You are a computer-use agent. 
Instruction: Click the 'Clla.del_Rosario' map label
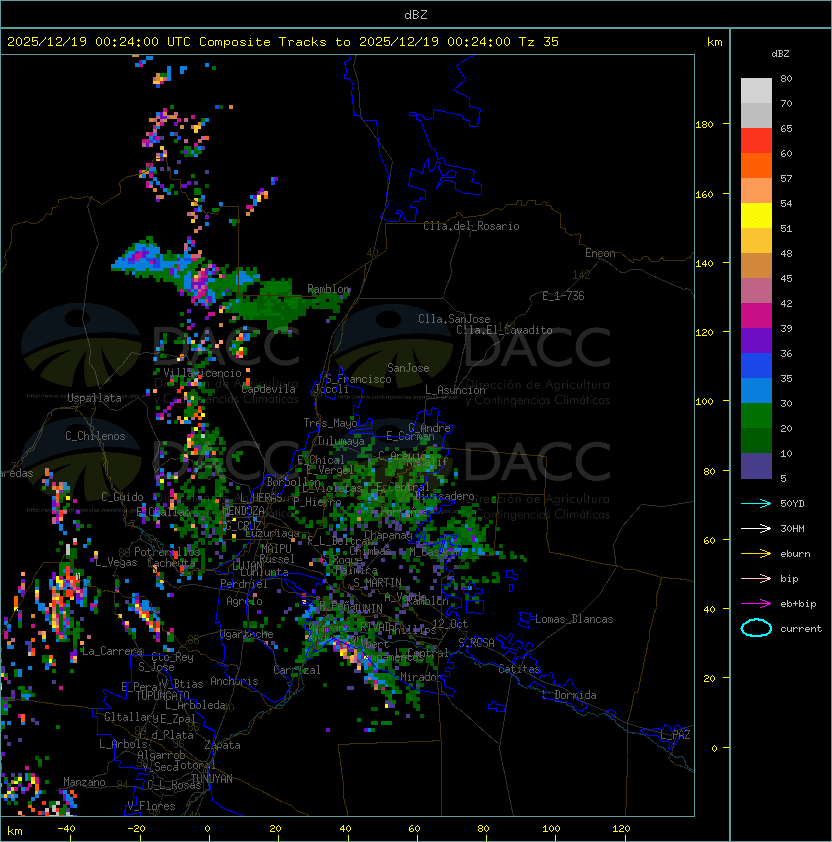471,226
